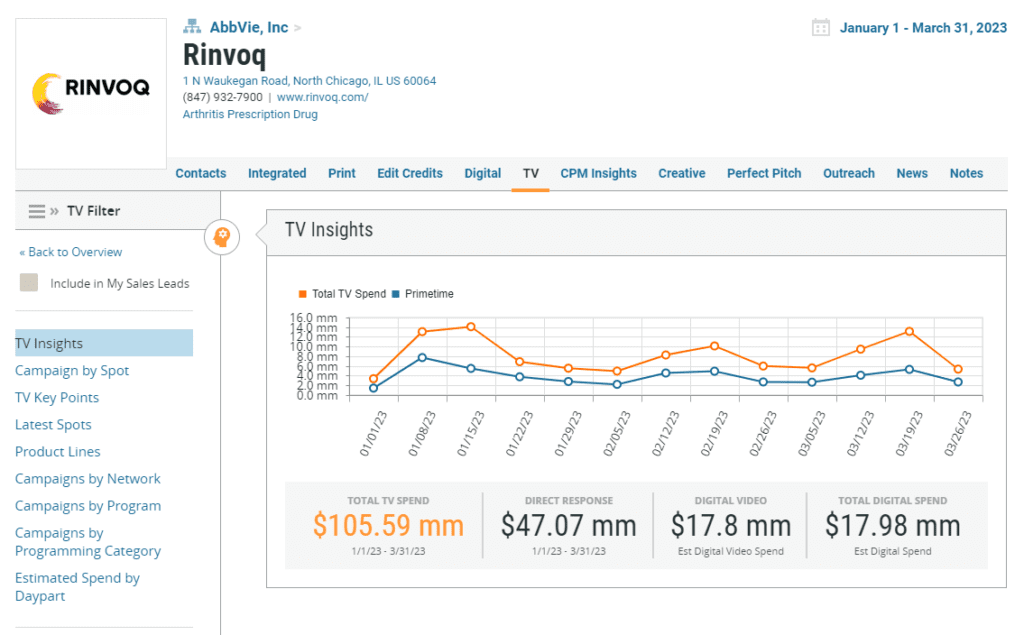Open the AbbVie, Inc parent company link
The height and width of the screenshot is (635, 1024).
coord(249,27)
